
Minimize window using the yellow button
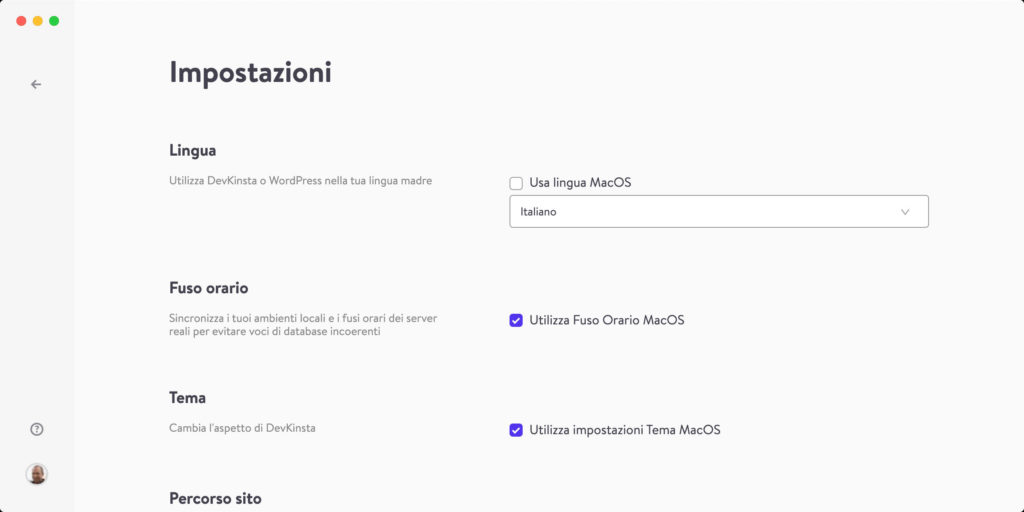coord(38,21)
